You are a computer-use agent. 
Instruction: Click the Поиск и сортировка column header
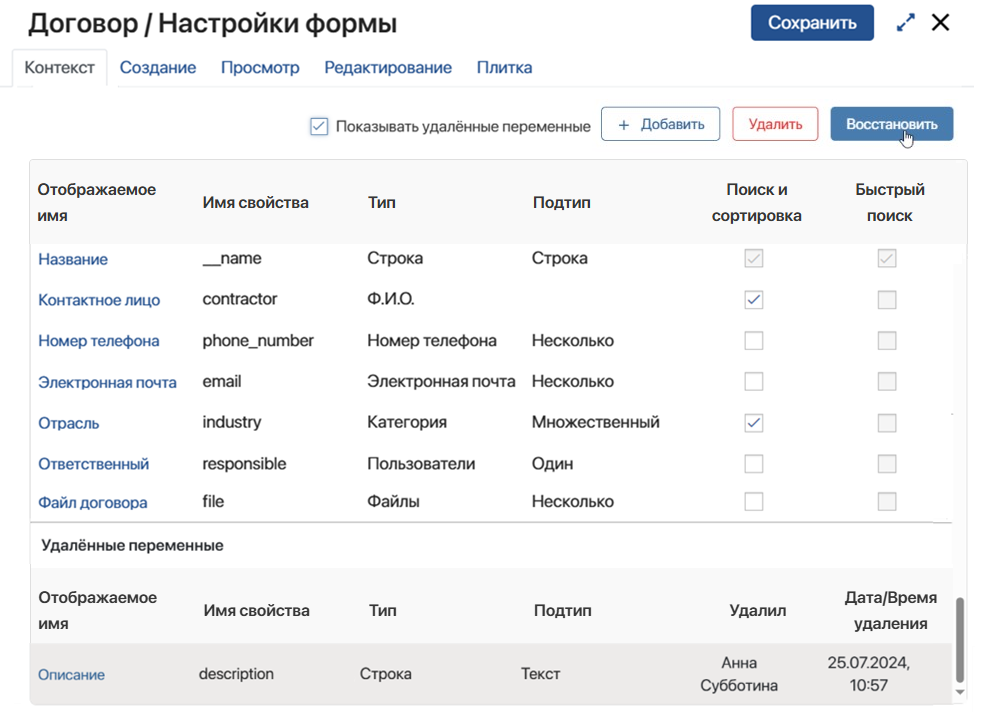[x=756, y=202]
